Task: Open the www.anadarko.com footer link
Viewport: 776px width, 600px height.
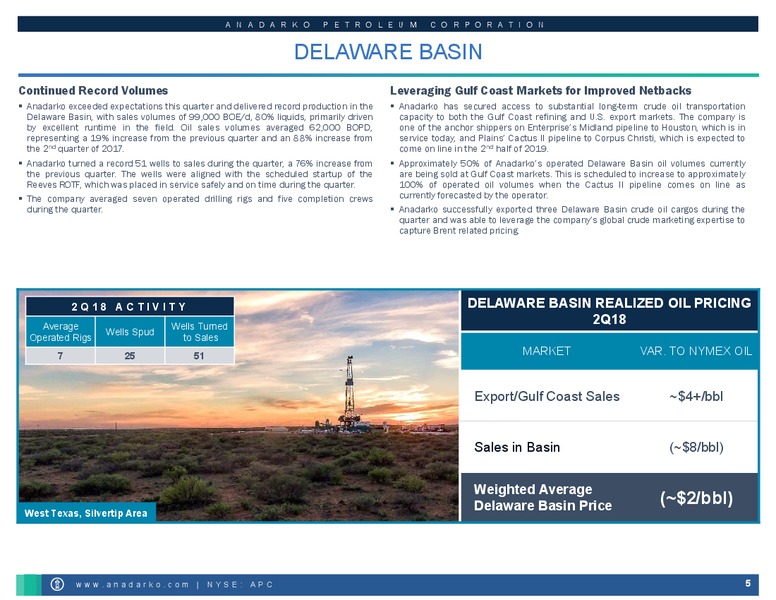Action: pos(132,585)
